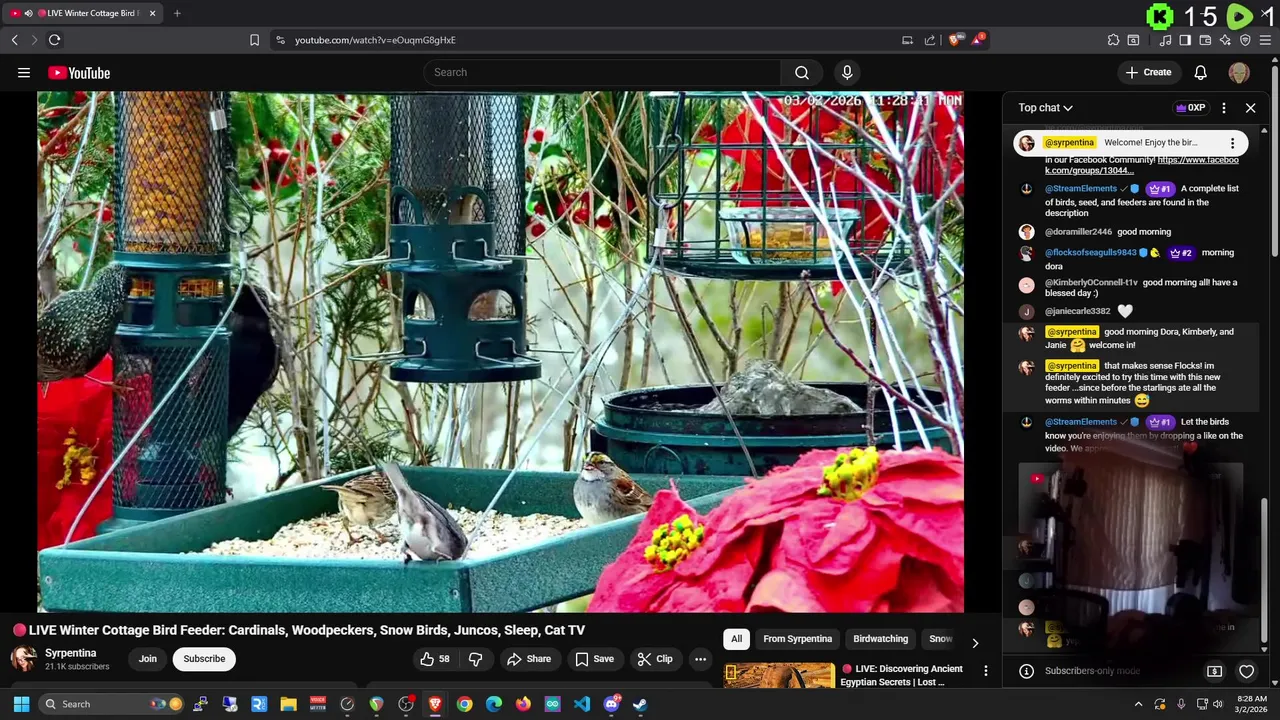The image size is (1280, 720).
Task: Subscribe to Syrpentina
Action: coord(204,659)
